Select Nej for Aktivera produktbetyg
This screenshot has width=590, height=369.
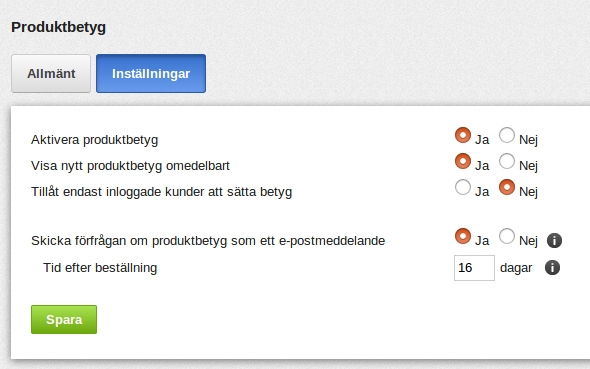[x=507, y=135]
